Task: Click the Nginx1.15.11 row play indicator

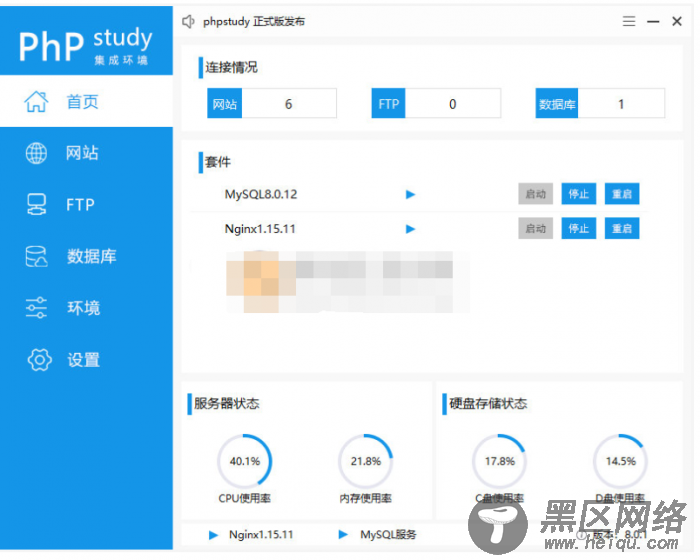Action: 410,229
